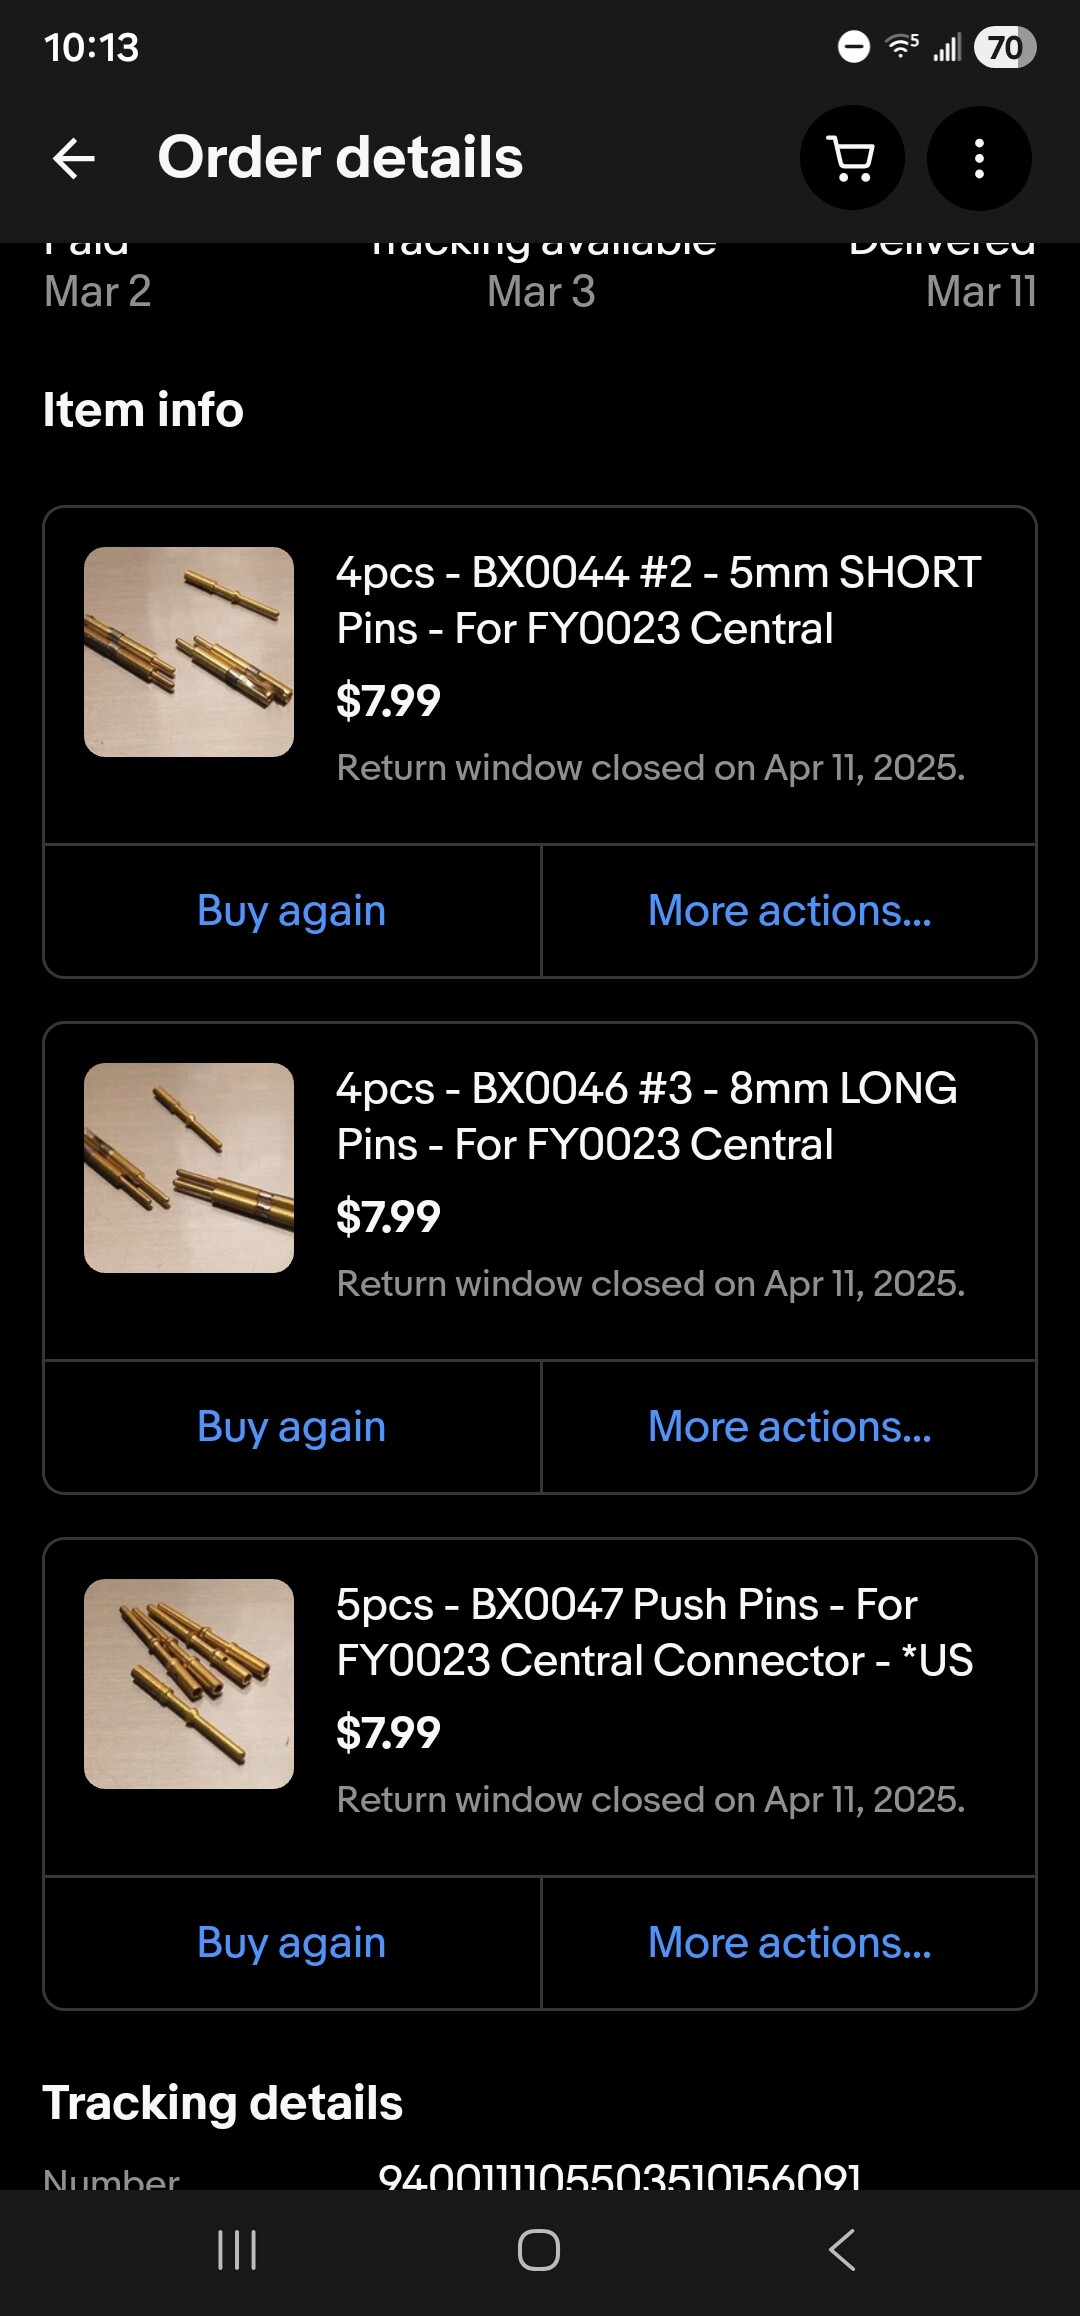
Task: Open the three-dot overflow menu
Action: point(979,158)
